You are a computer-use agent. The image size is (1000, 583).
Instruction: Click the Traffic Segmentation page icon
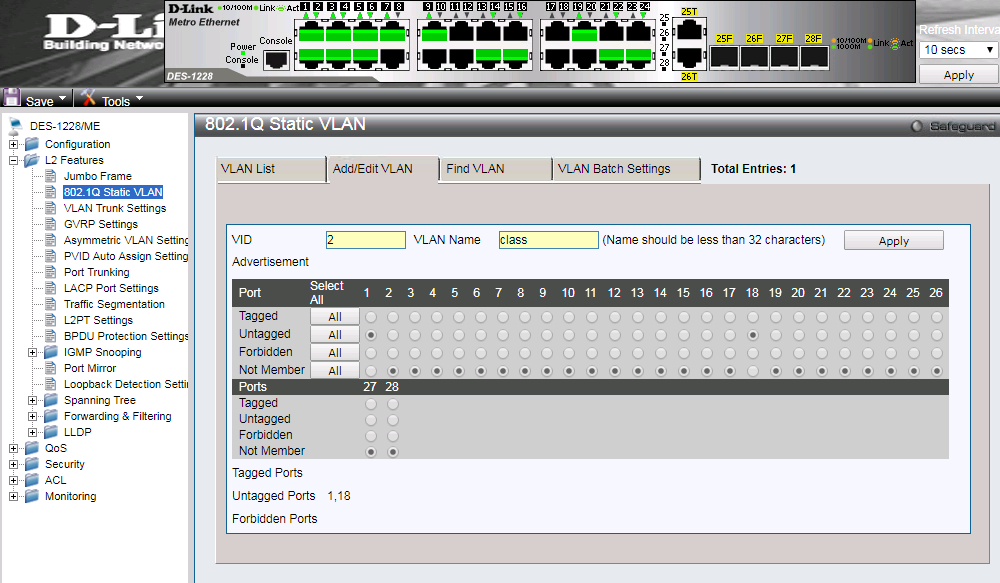pos(51,304)
